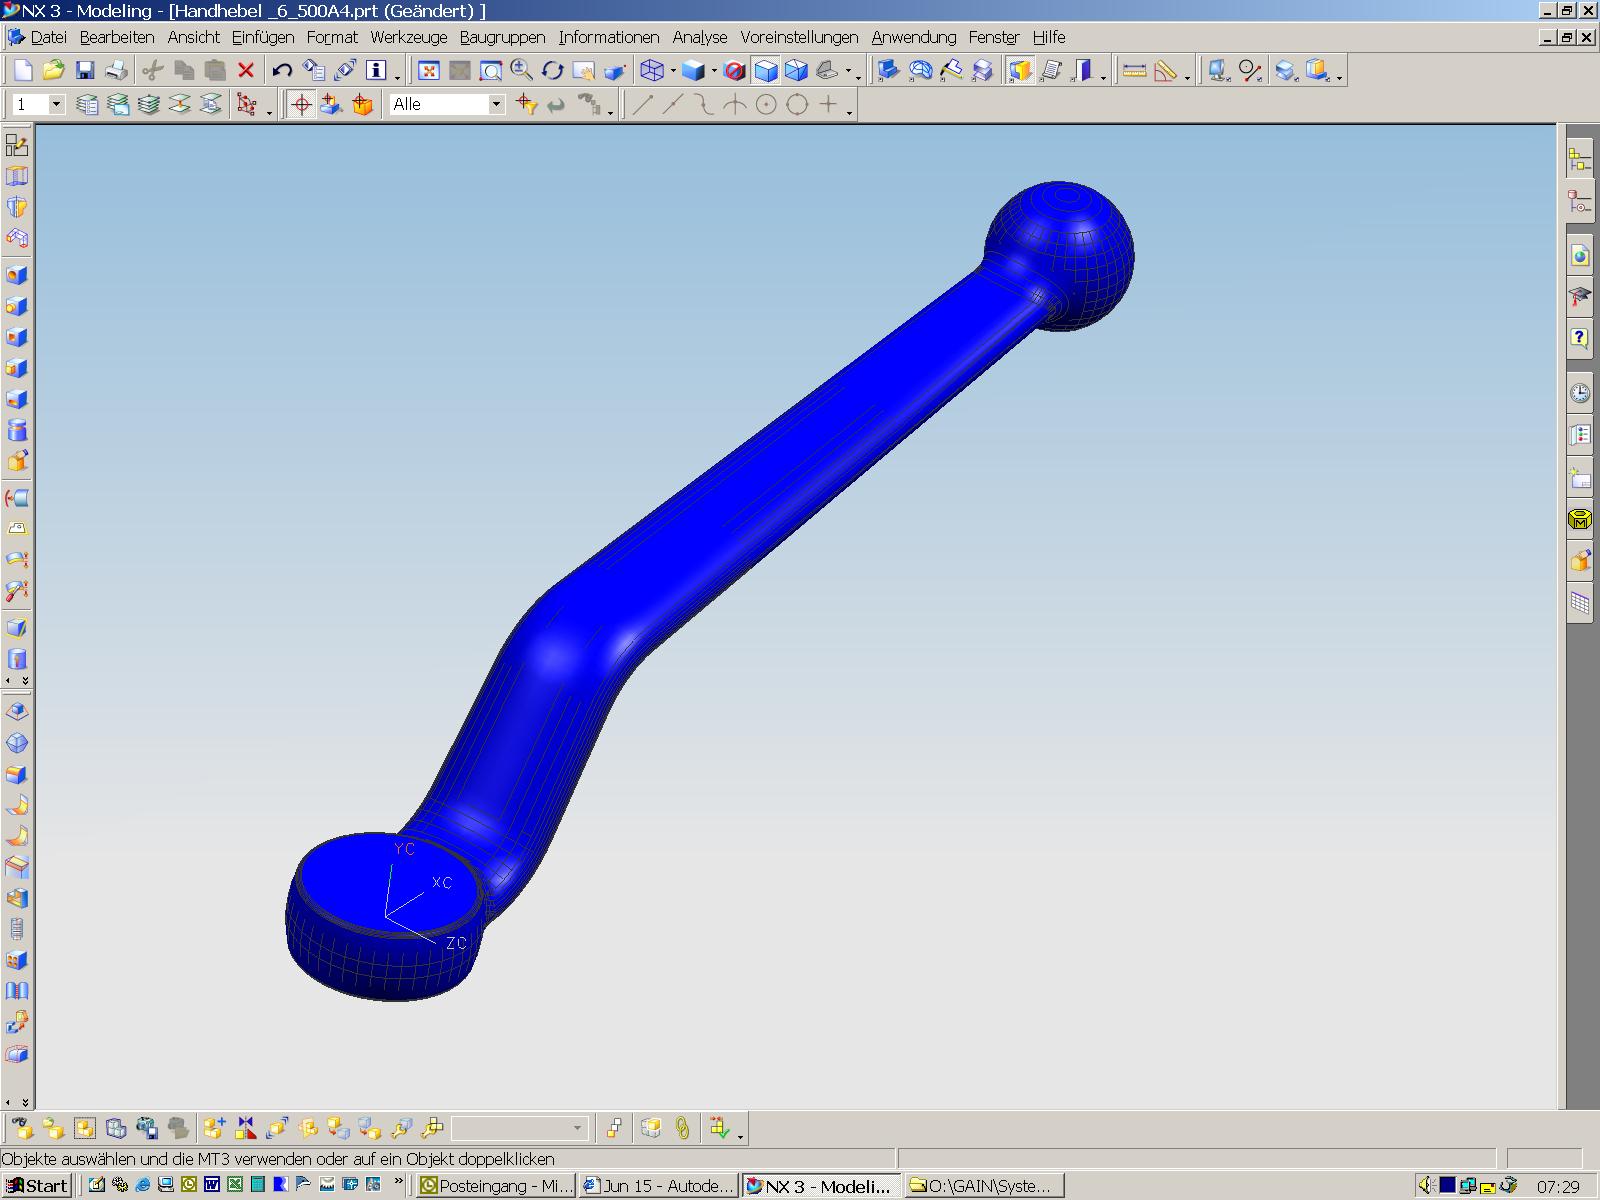
Task: Open Help question mark icon in resource bar
Action: tap(1579, 338)
